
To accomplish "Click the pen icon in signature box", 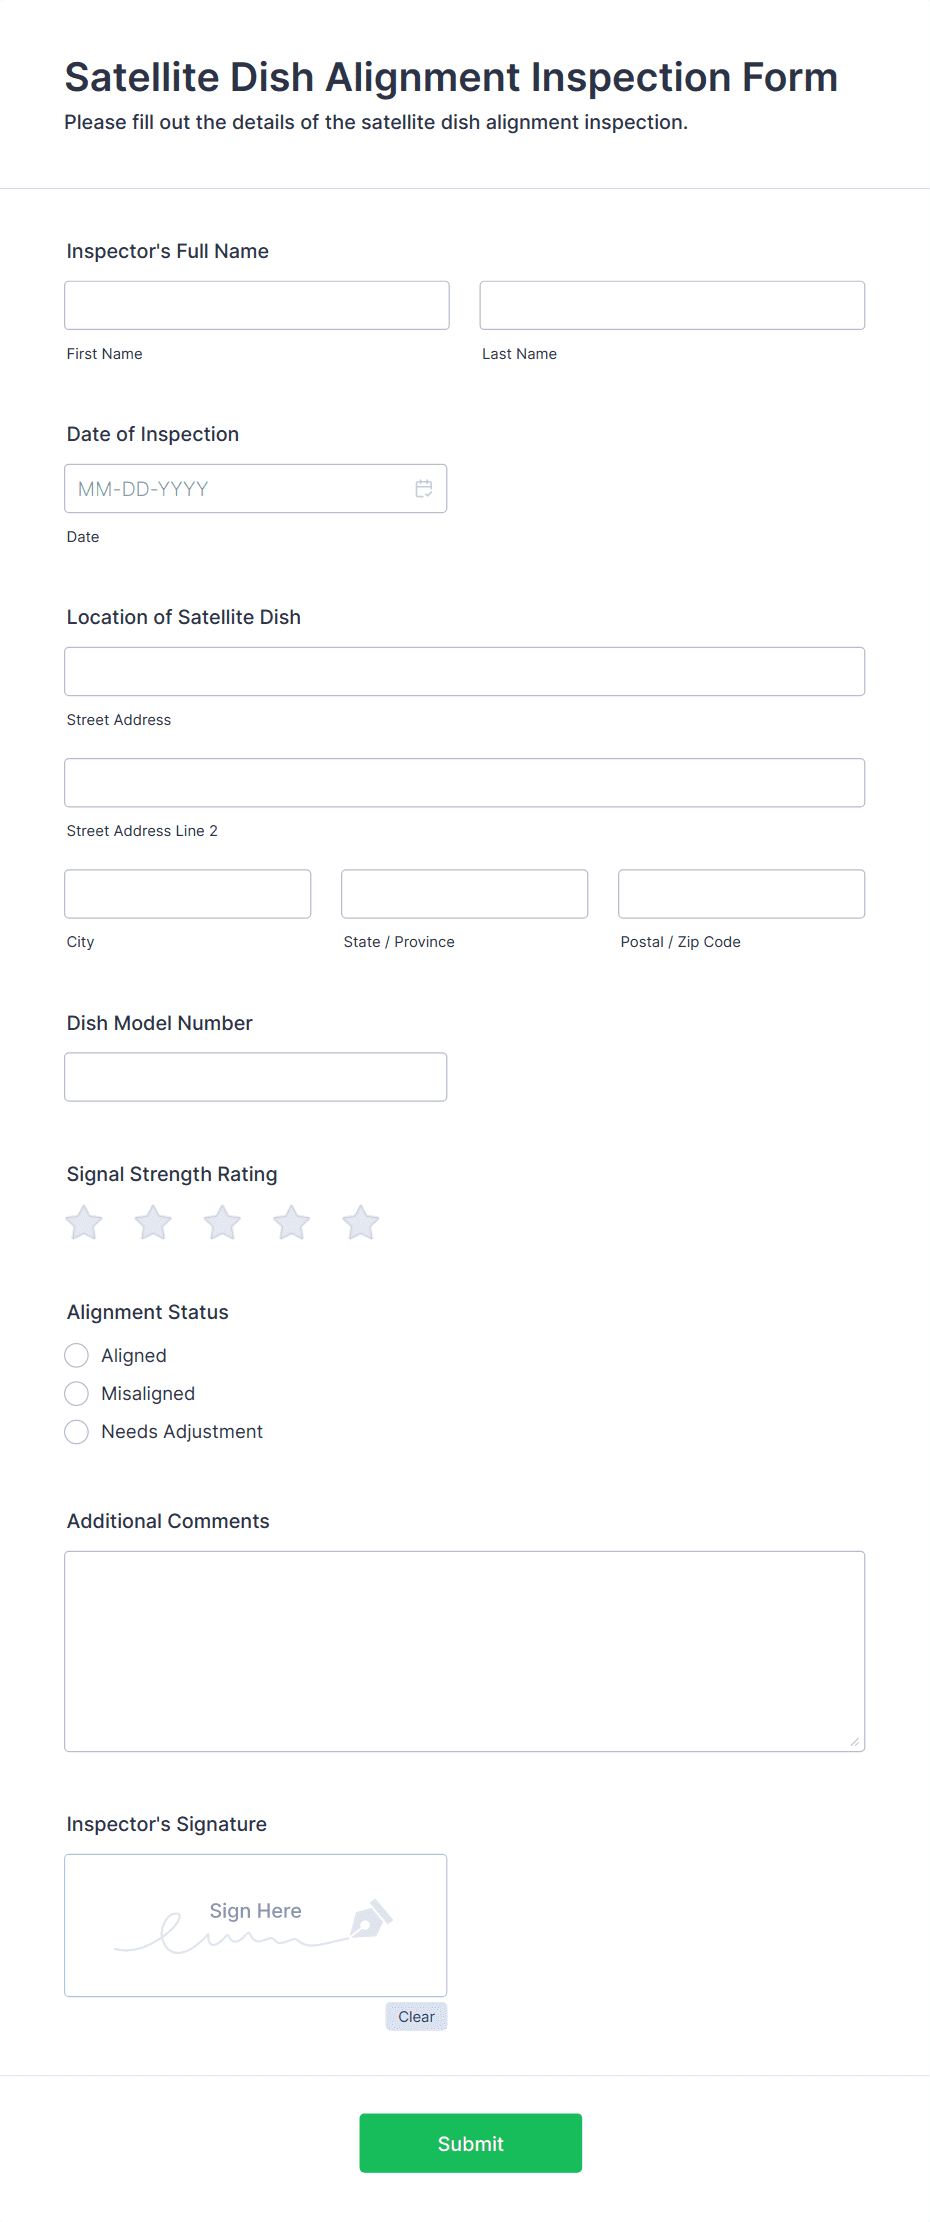I will (x=371, y=1919).
